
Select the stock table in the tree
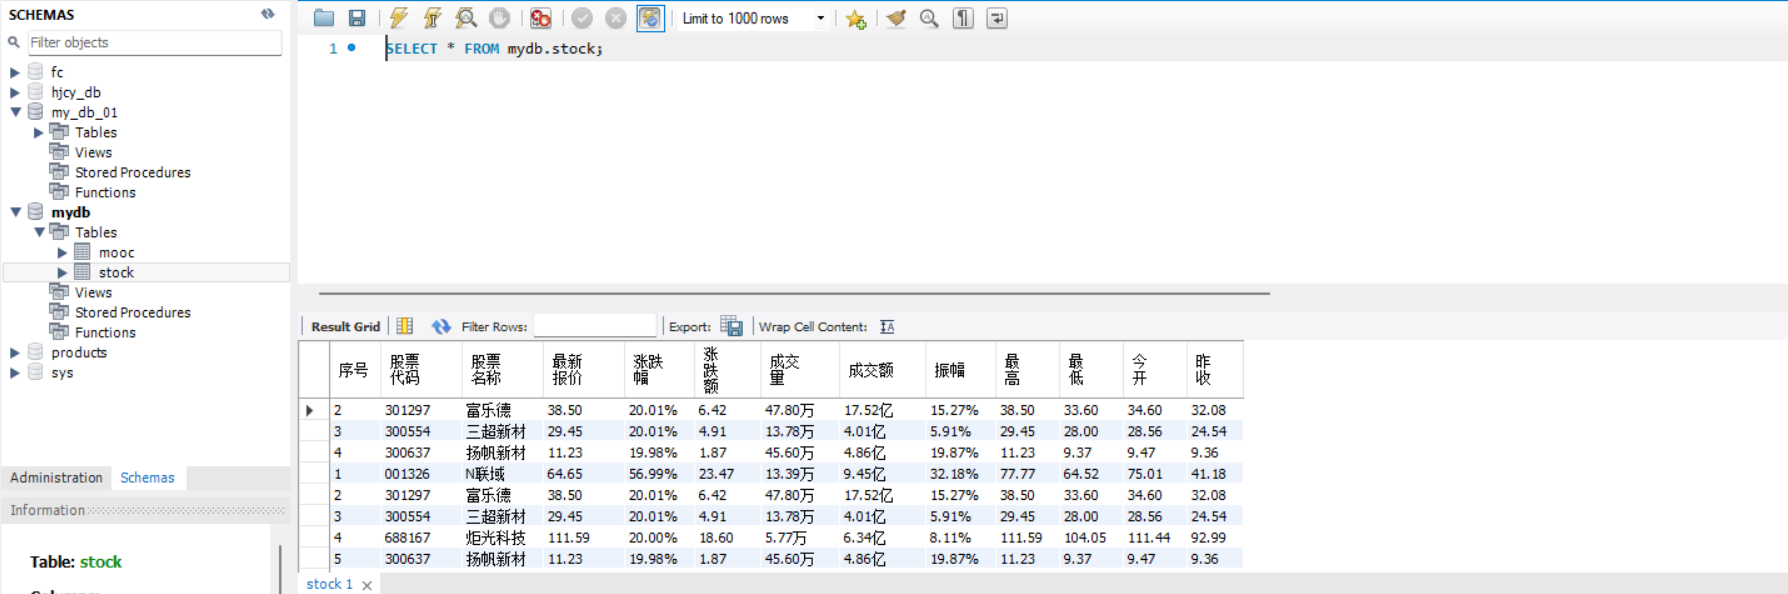116,272
